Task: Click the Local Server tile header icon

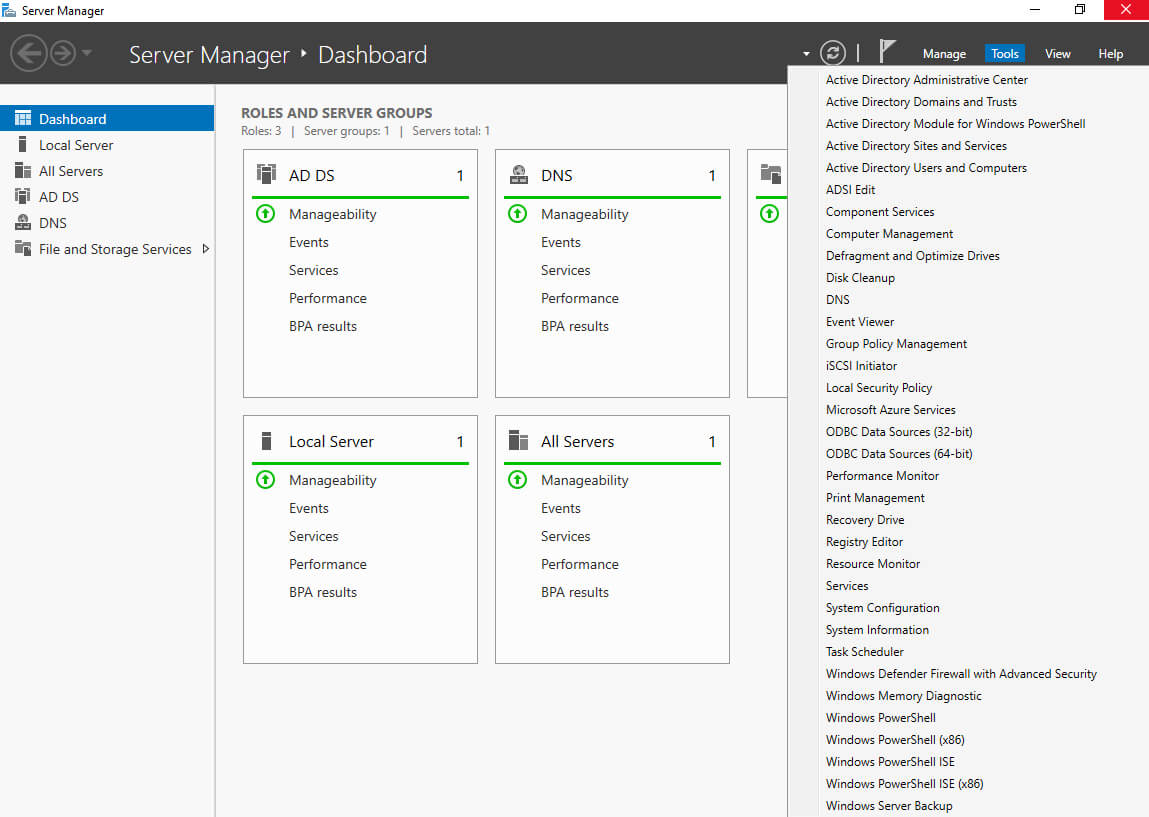Action: point(266,440)
